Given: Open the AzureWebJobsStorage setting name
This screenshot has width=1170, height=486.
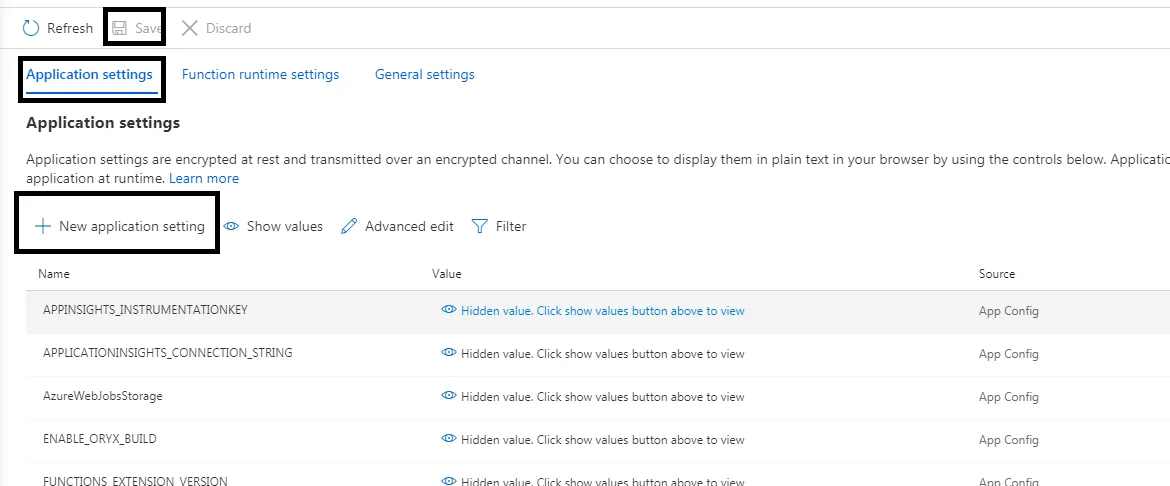Looking at the screenshot, I should [102, 396].
